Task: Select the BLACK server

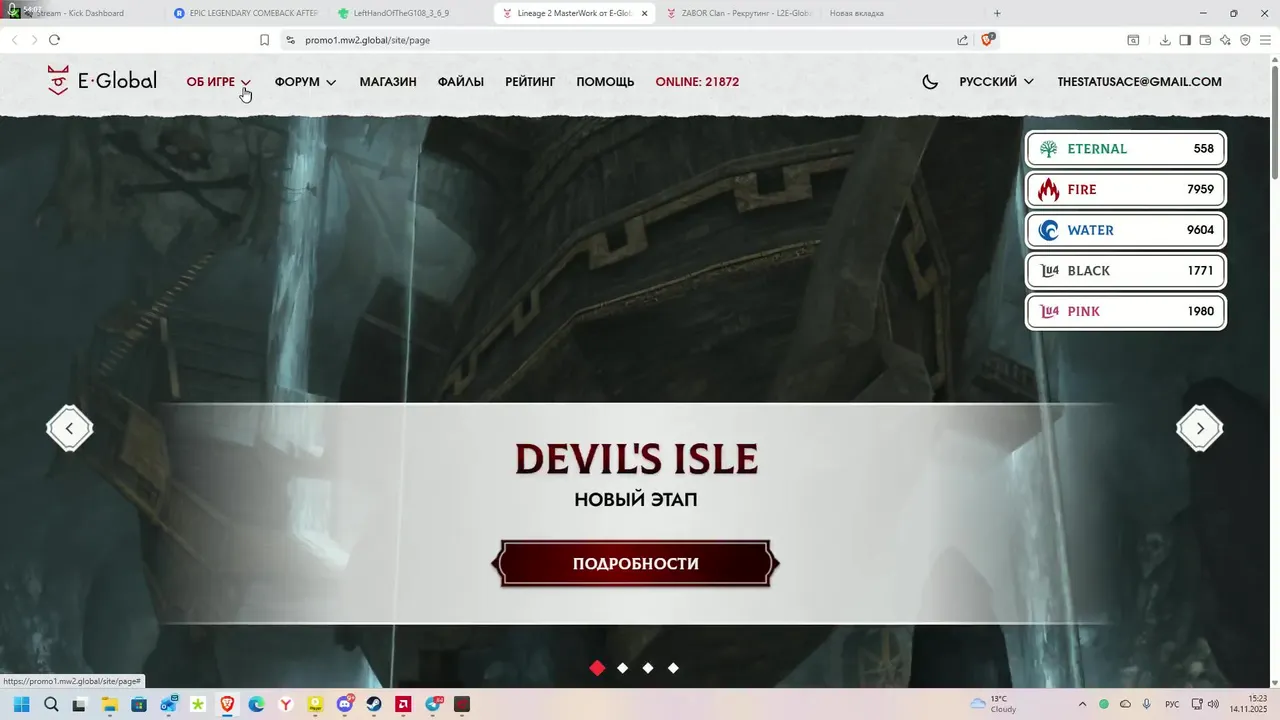Action: click(1126, 271)
